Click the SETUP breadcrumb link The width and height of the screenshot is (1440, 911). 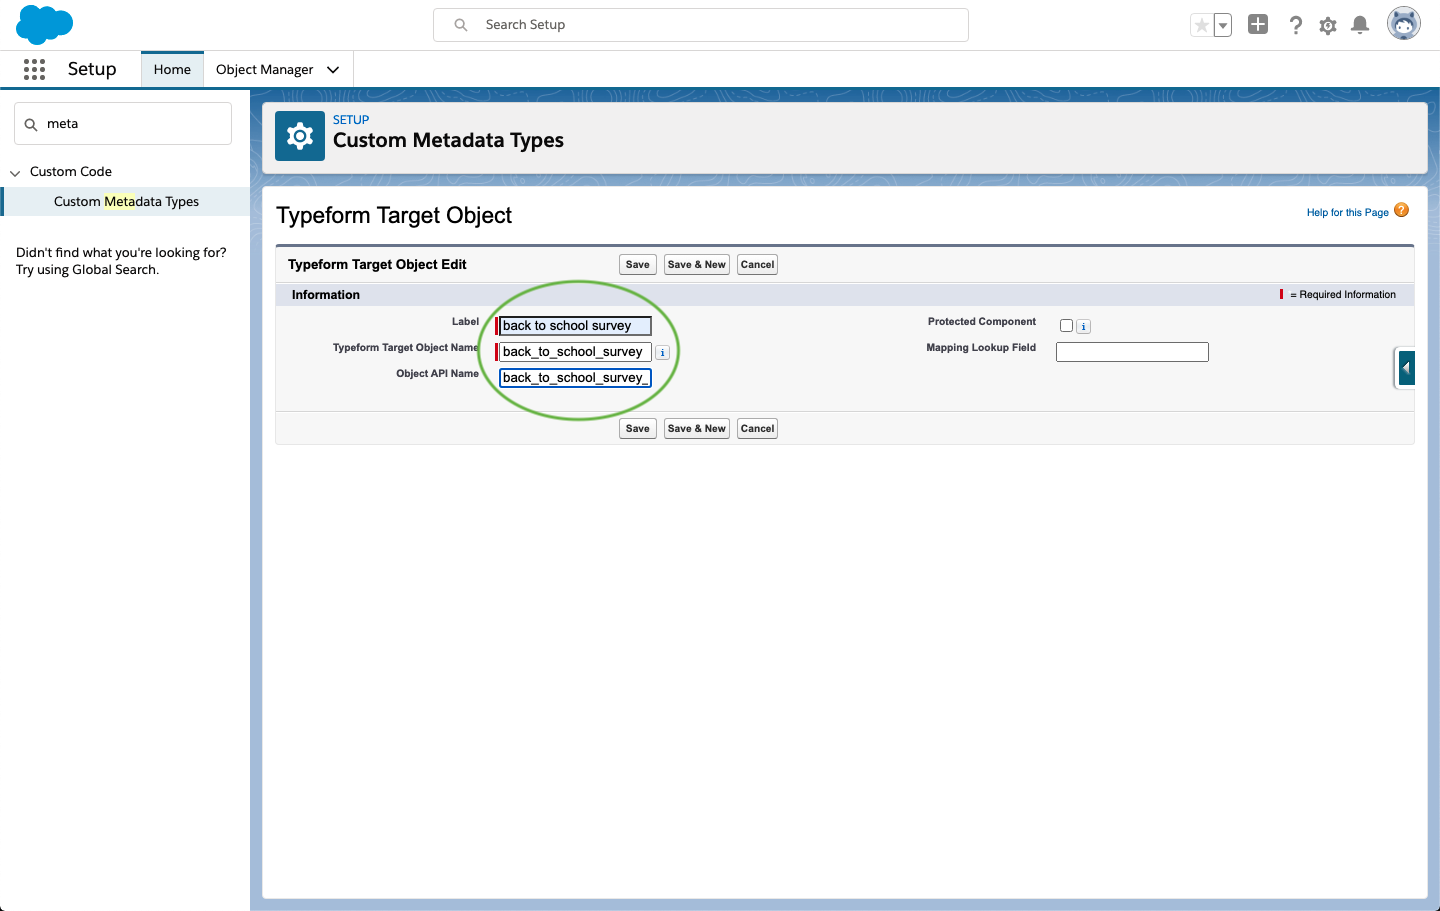351,120
